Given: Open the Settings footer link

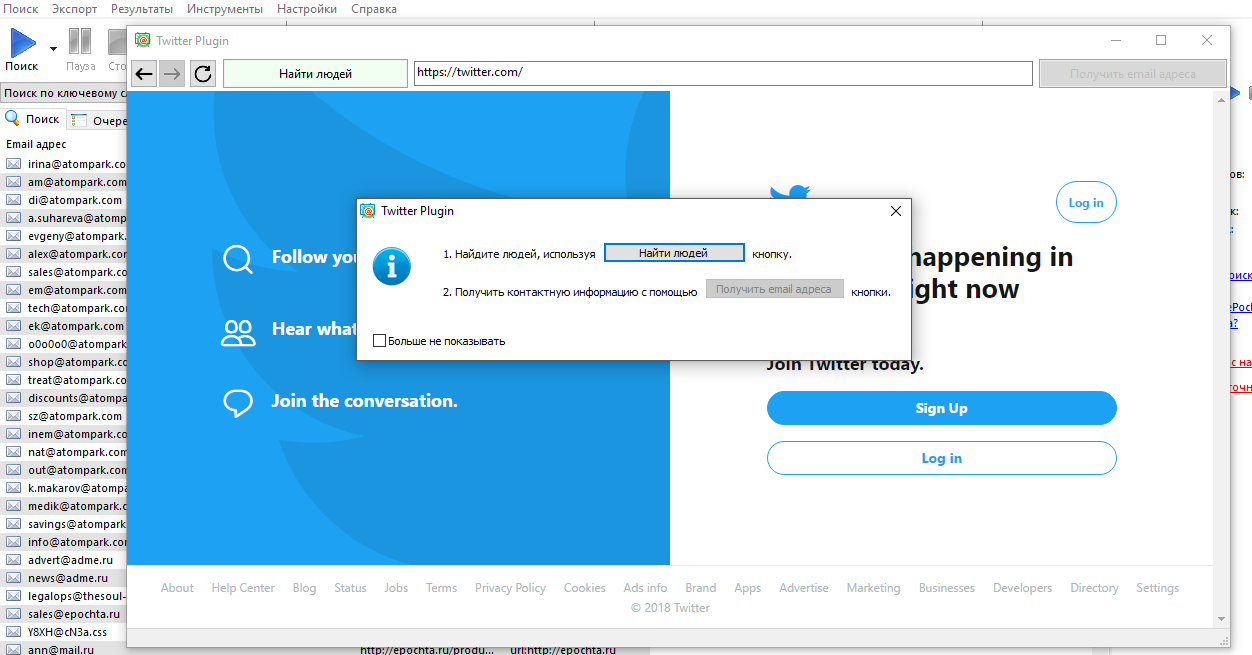Looking at the screenshot, I should click(x=1157, y=588).
